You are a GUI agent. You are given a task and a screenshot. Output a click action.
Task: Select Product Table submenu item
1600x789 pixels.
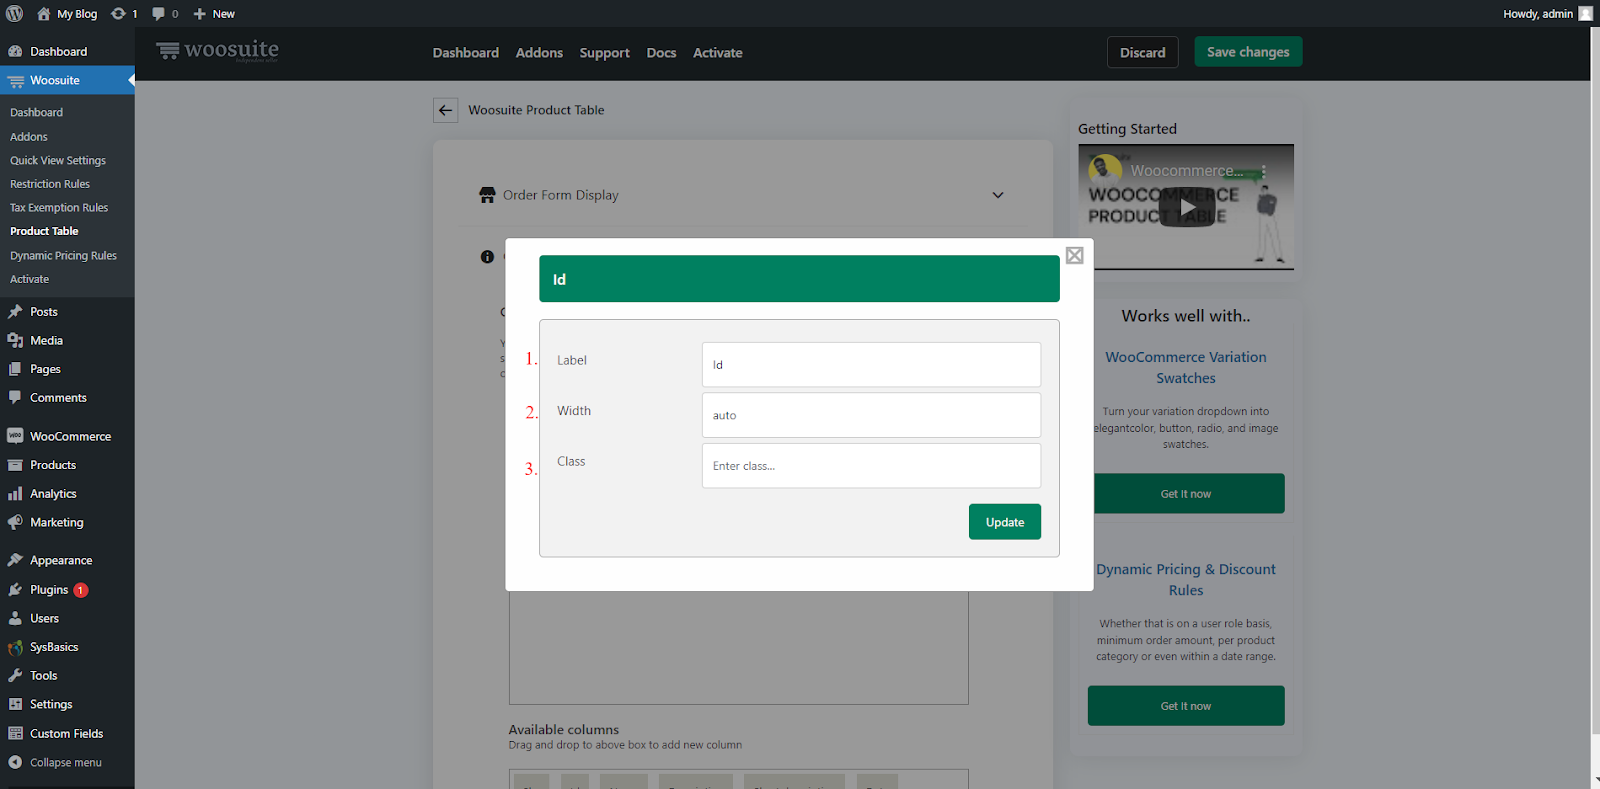(x=44, y=231)
